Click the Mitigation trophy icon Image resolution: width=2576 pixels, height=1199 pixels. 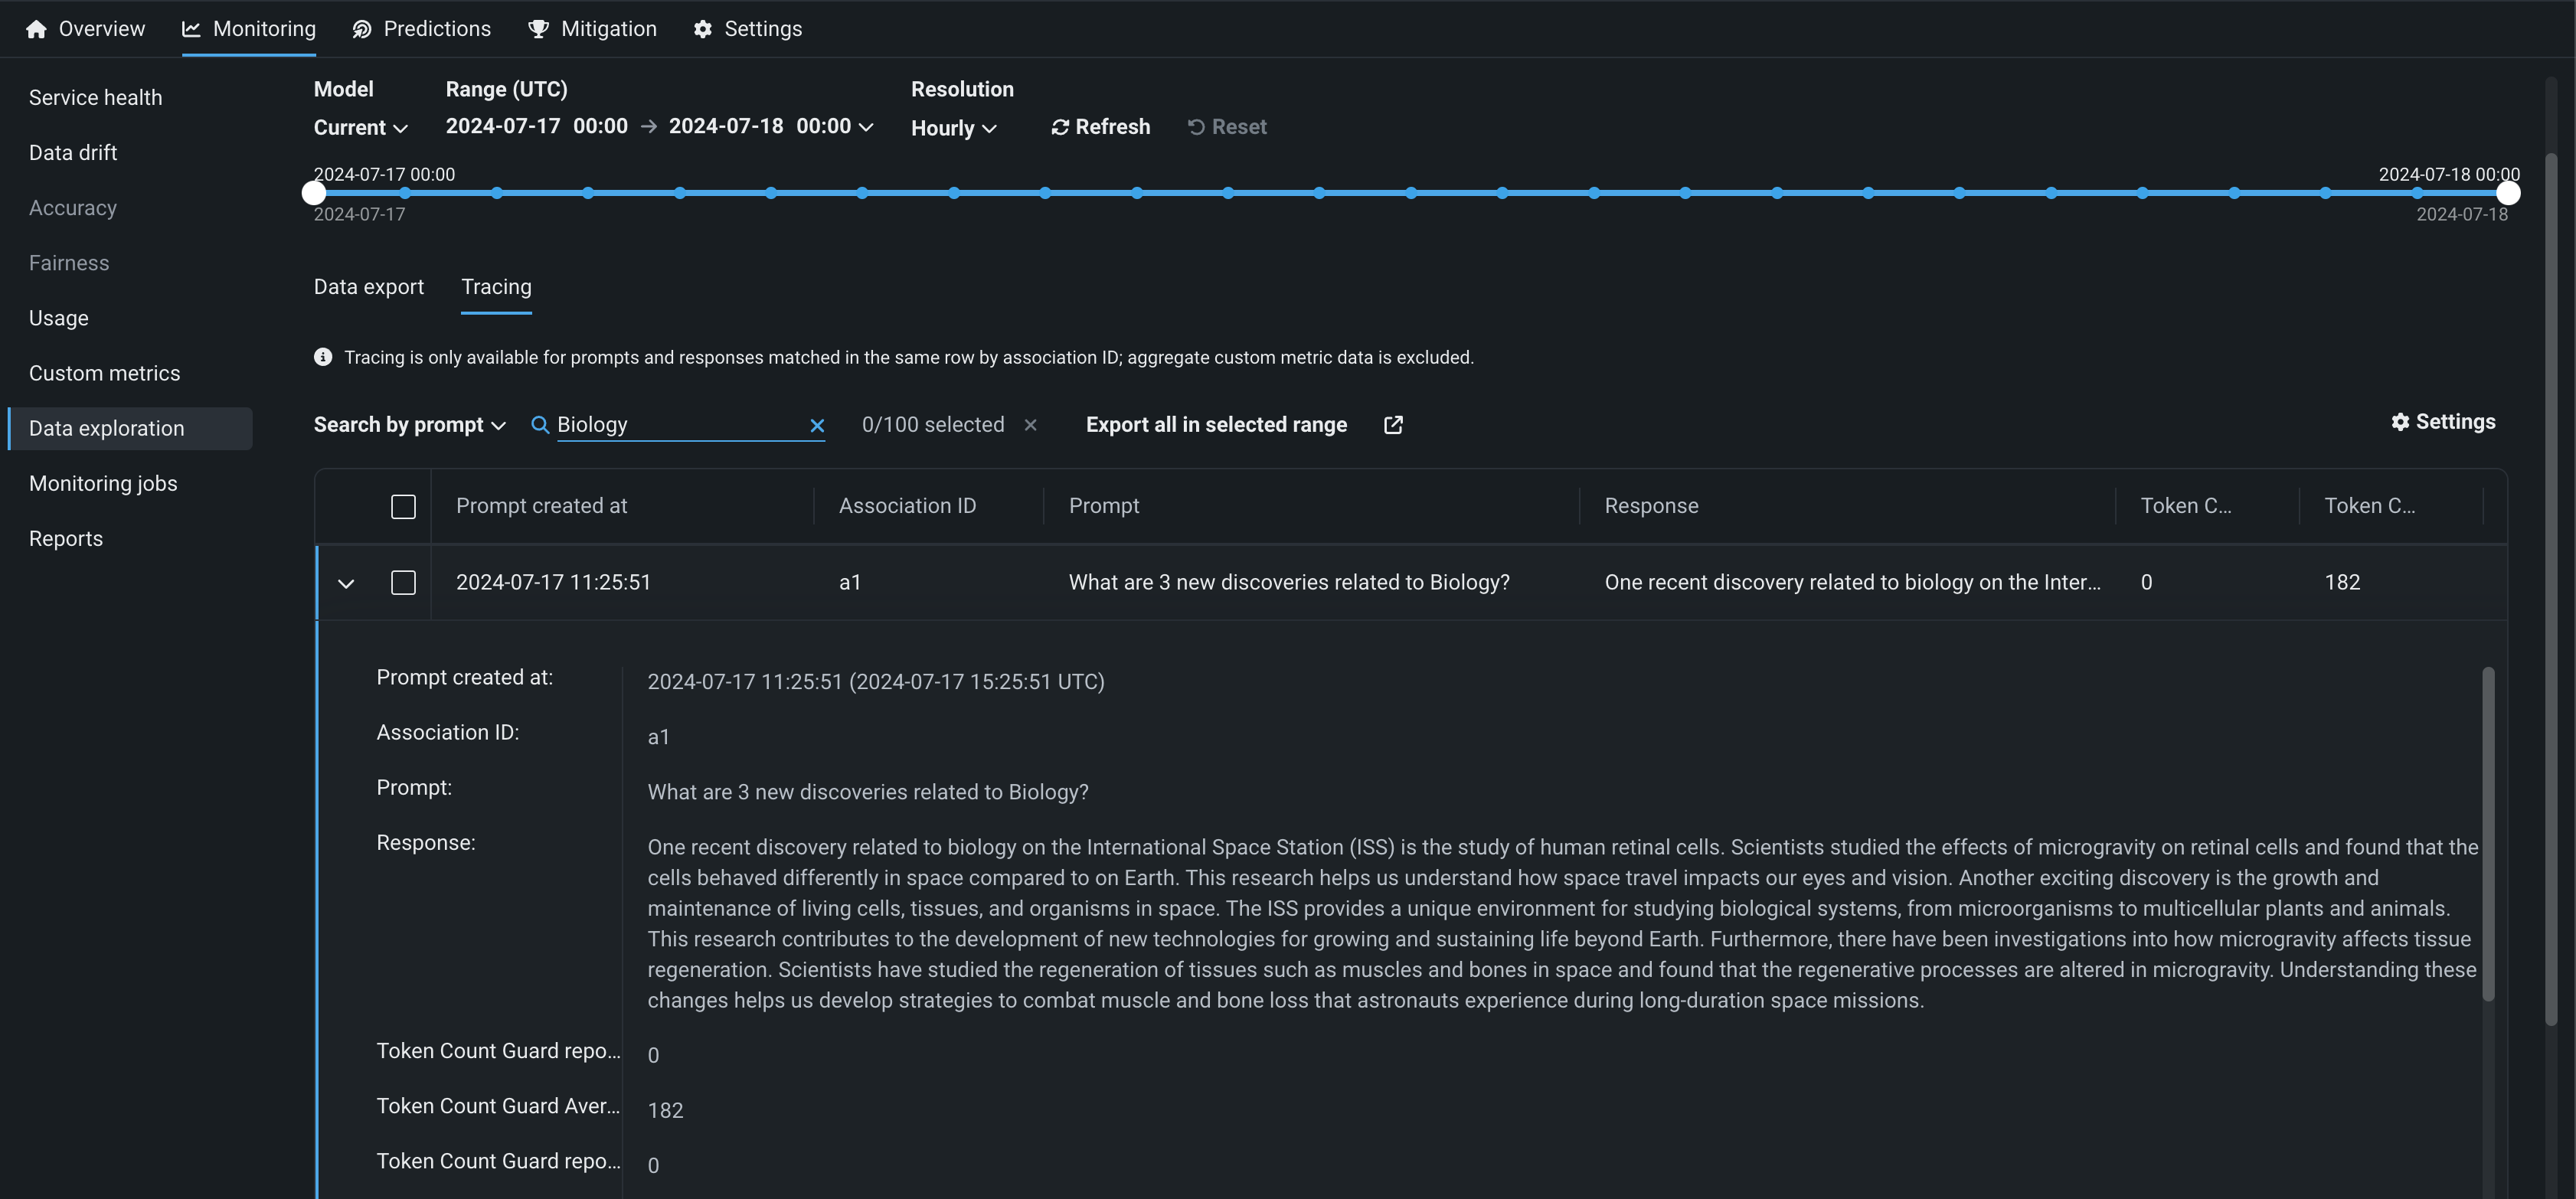[x=539, y=29]
